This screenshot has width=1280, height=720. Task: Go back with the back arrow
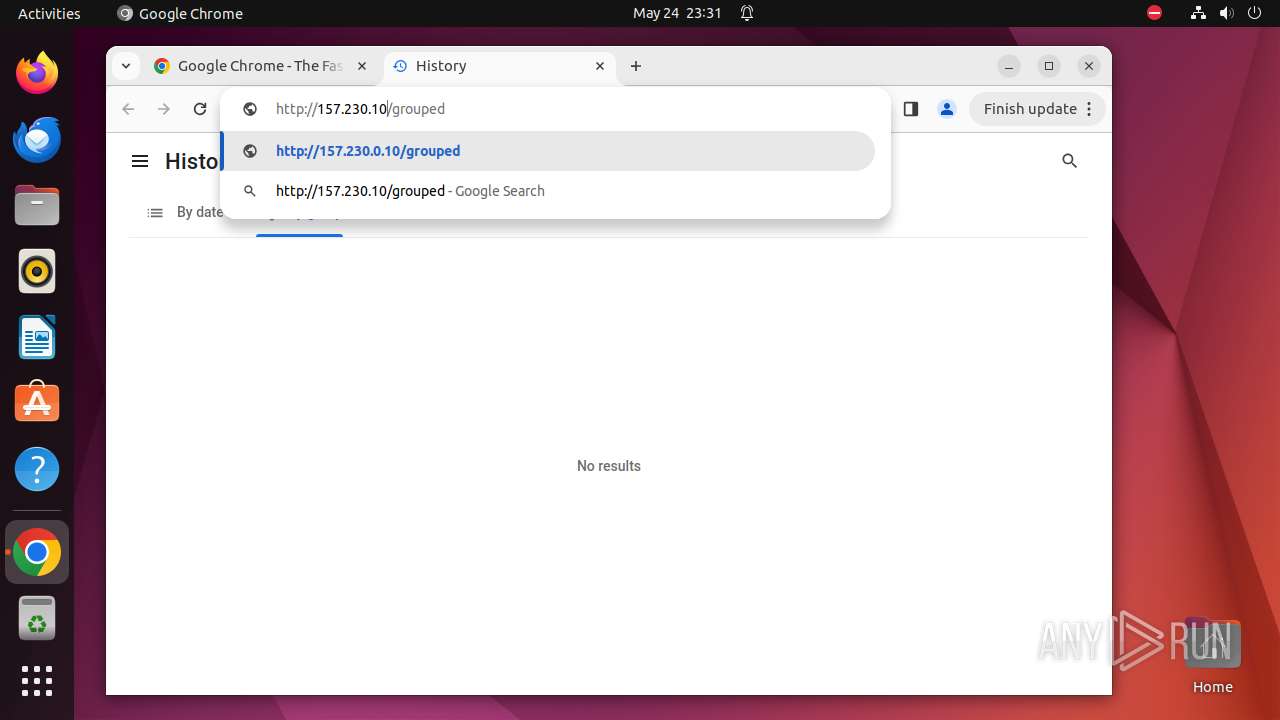(128, 109)
